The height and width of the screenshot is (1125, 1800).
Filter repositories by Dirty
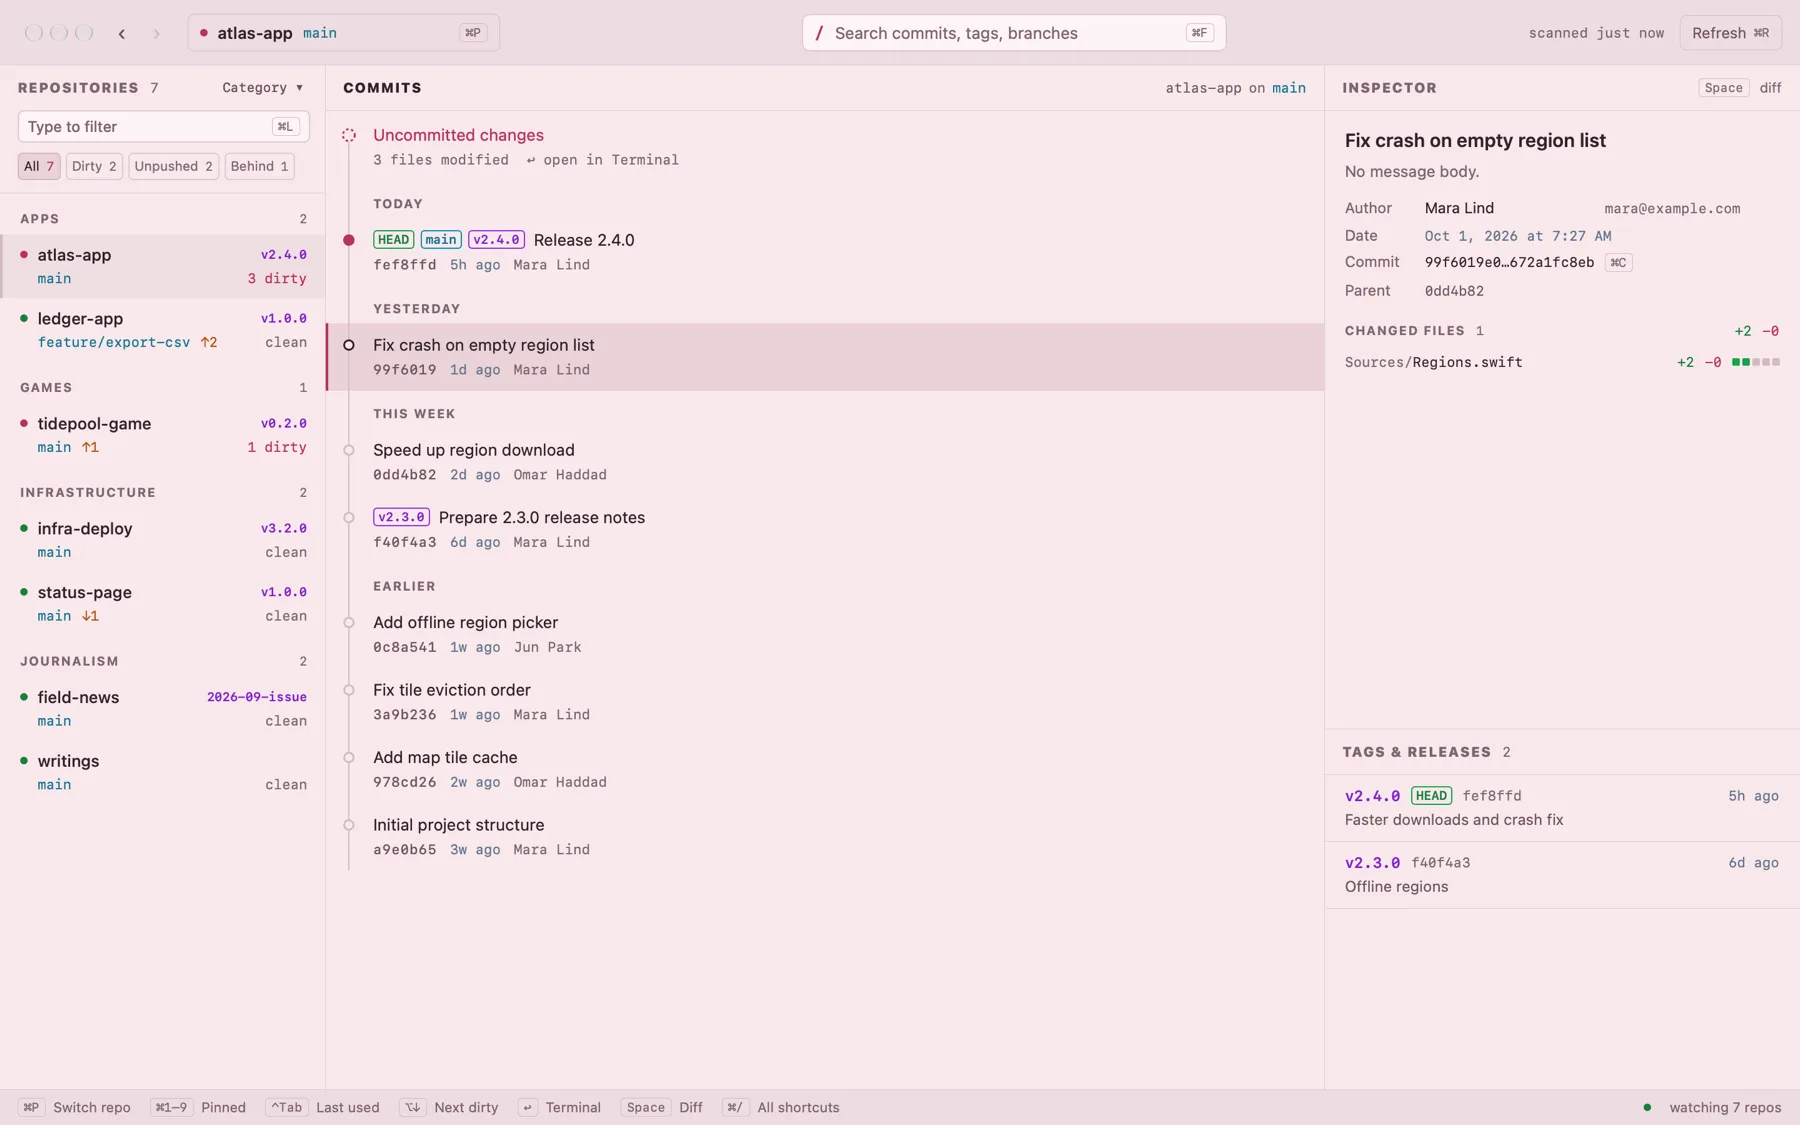point(94,166)
